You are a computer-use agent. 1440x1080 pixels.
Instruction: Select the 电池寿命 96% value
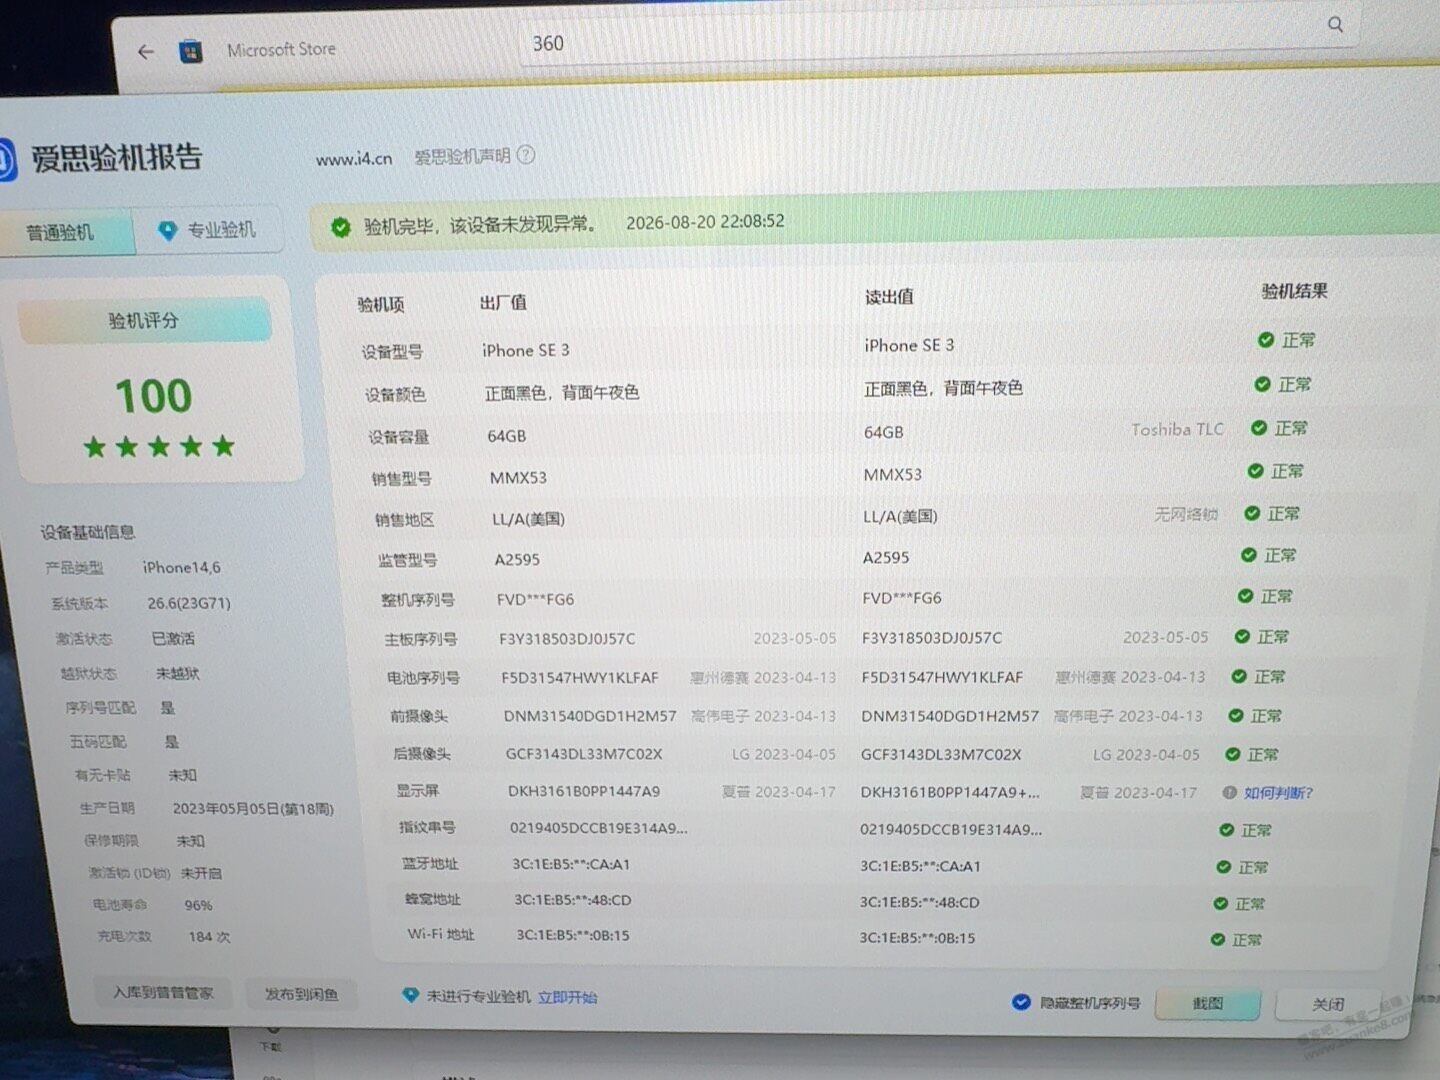click(198, 905)
